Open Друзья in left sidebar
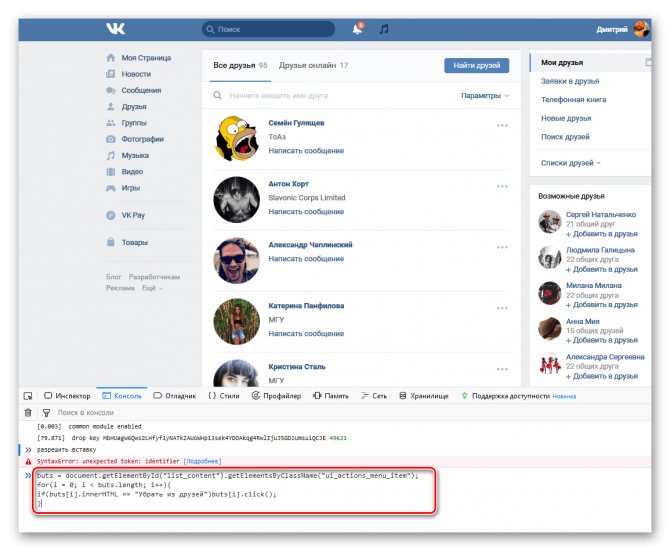The height and width of the screenshot is (551, 670). pyautogui.click(x=134, y=106)
